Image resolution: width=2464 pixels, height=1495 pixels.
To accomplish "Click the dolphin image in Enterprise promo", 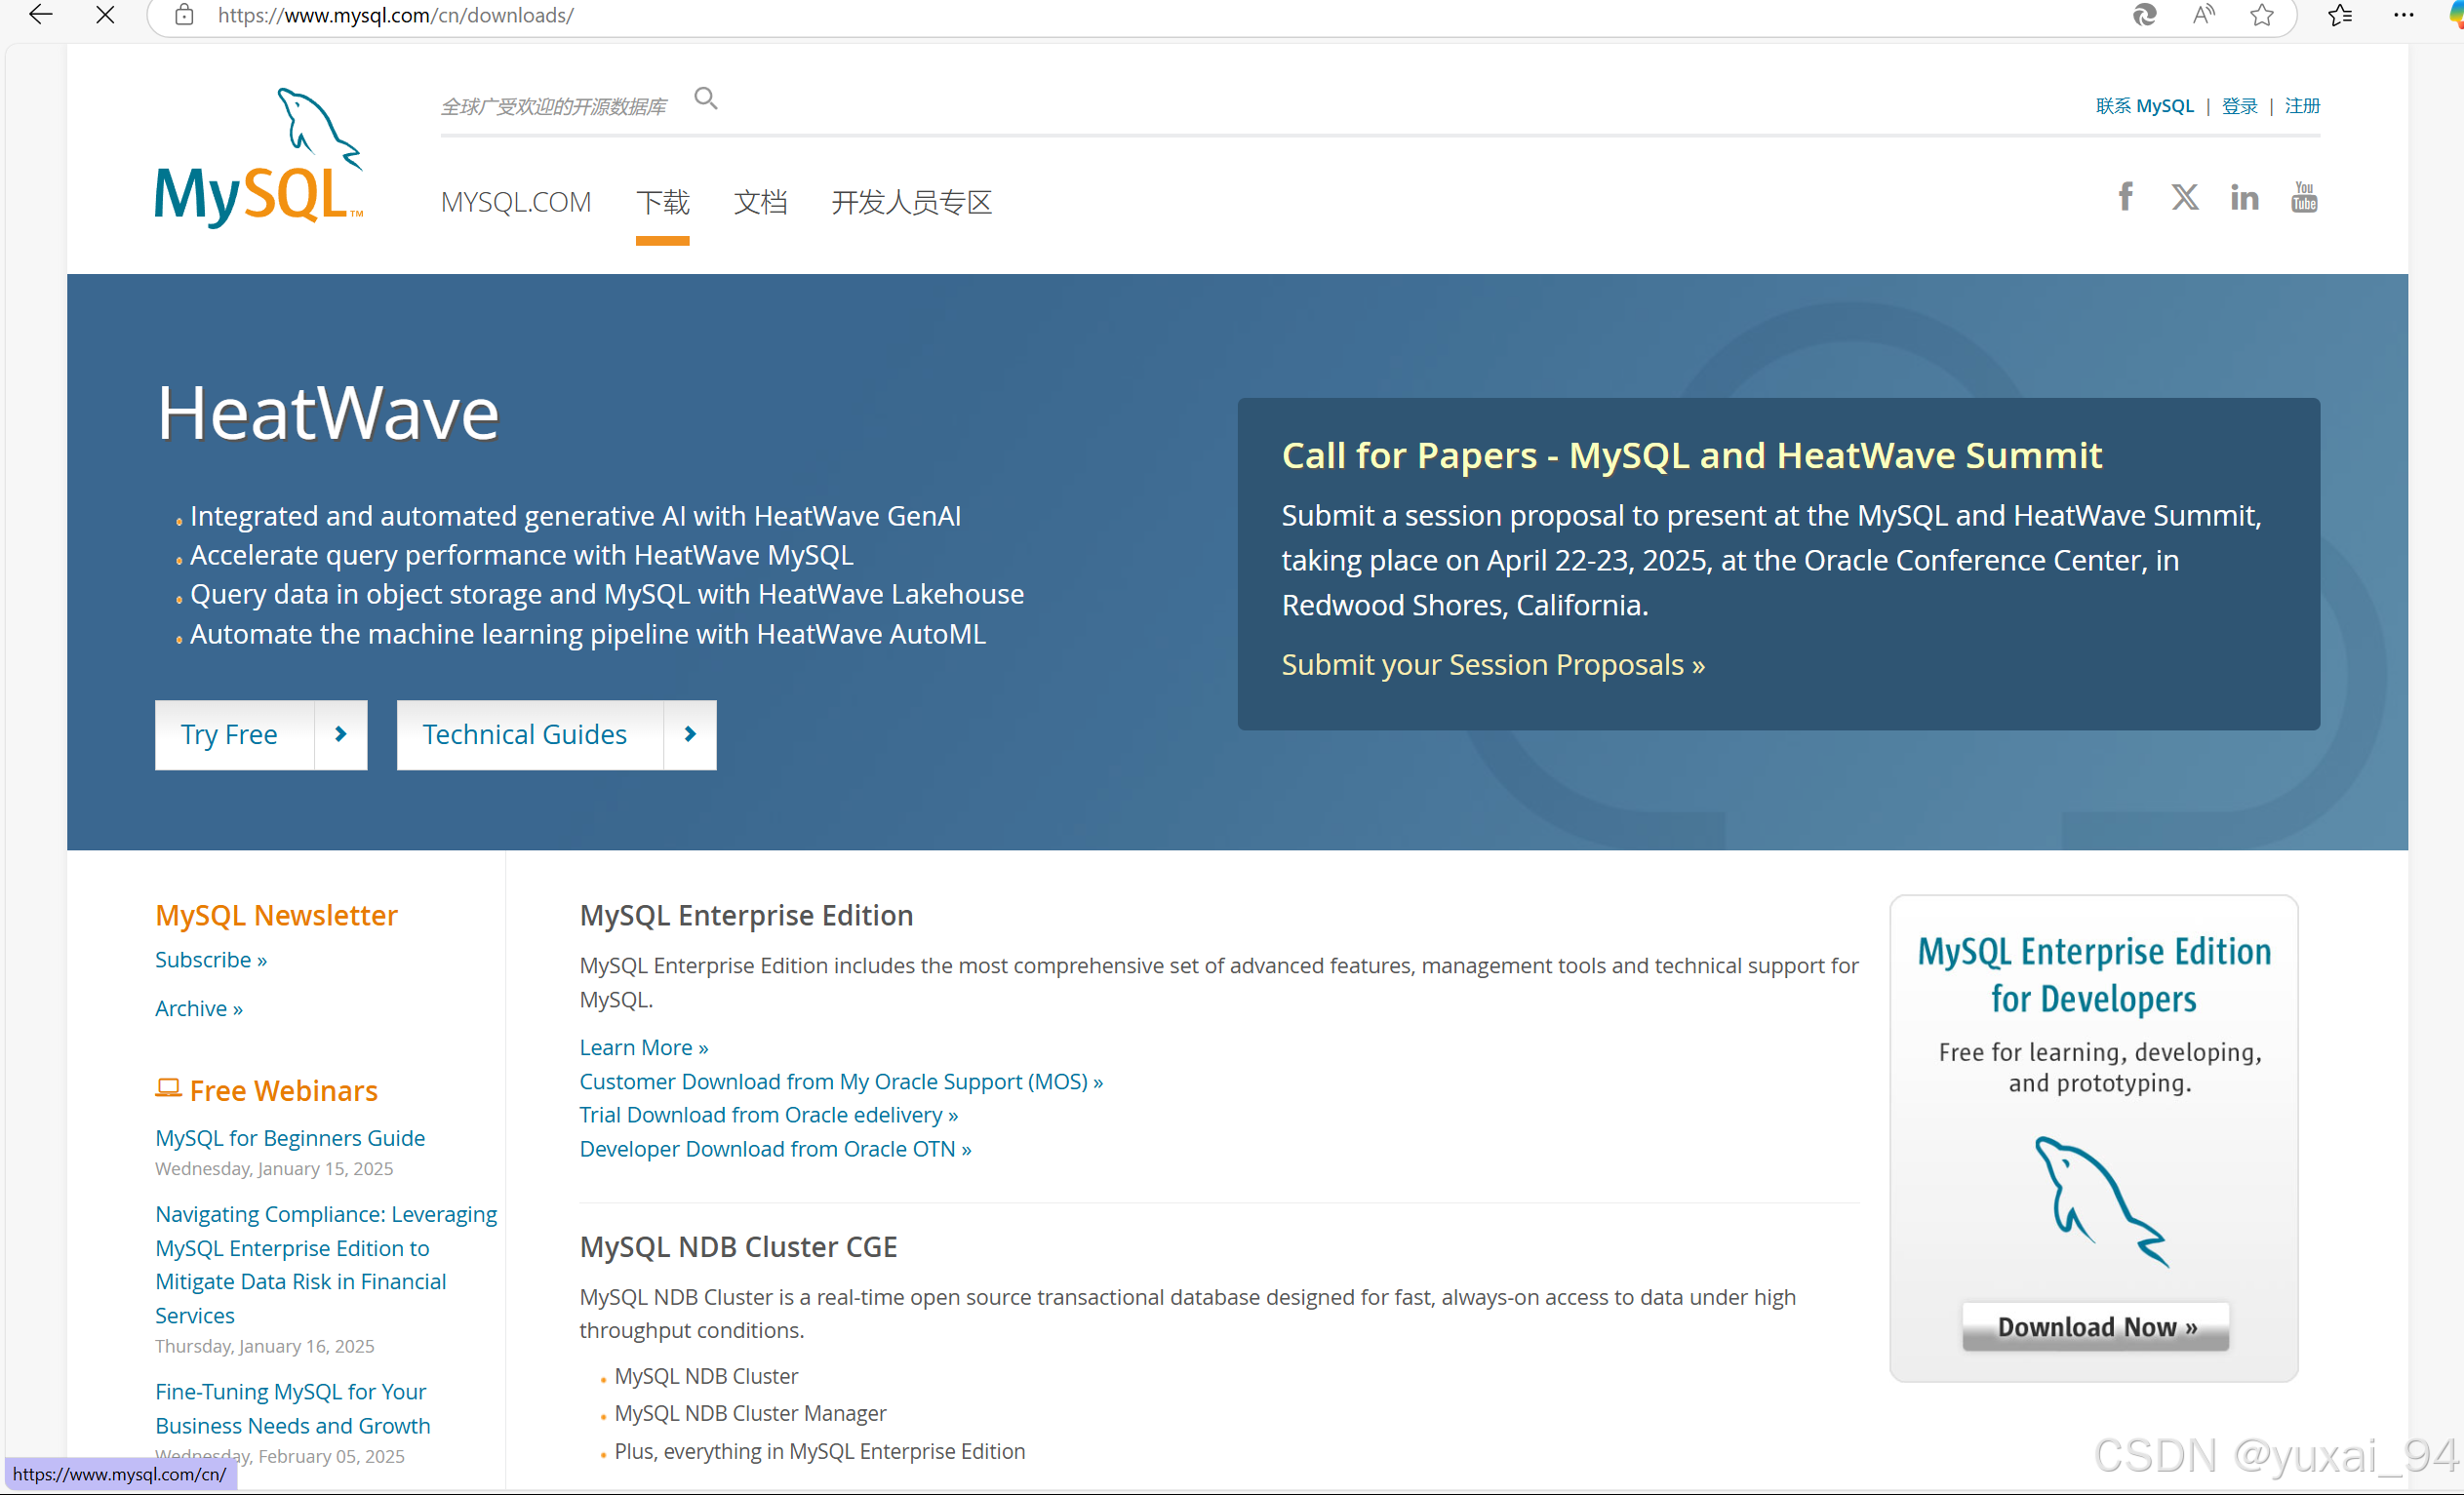I will [2100, 1202].
